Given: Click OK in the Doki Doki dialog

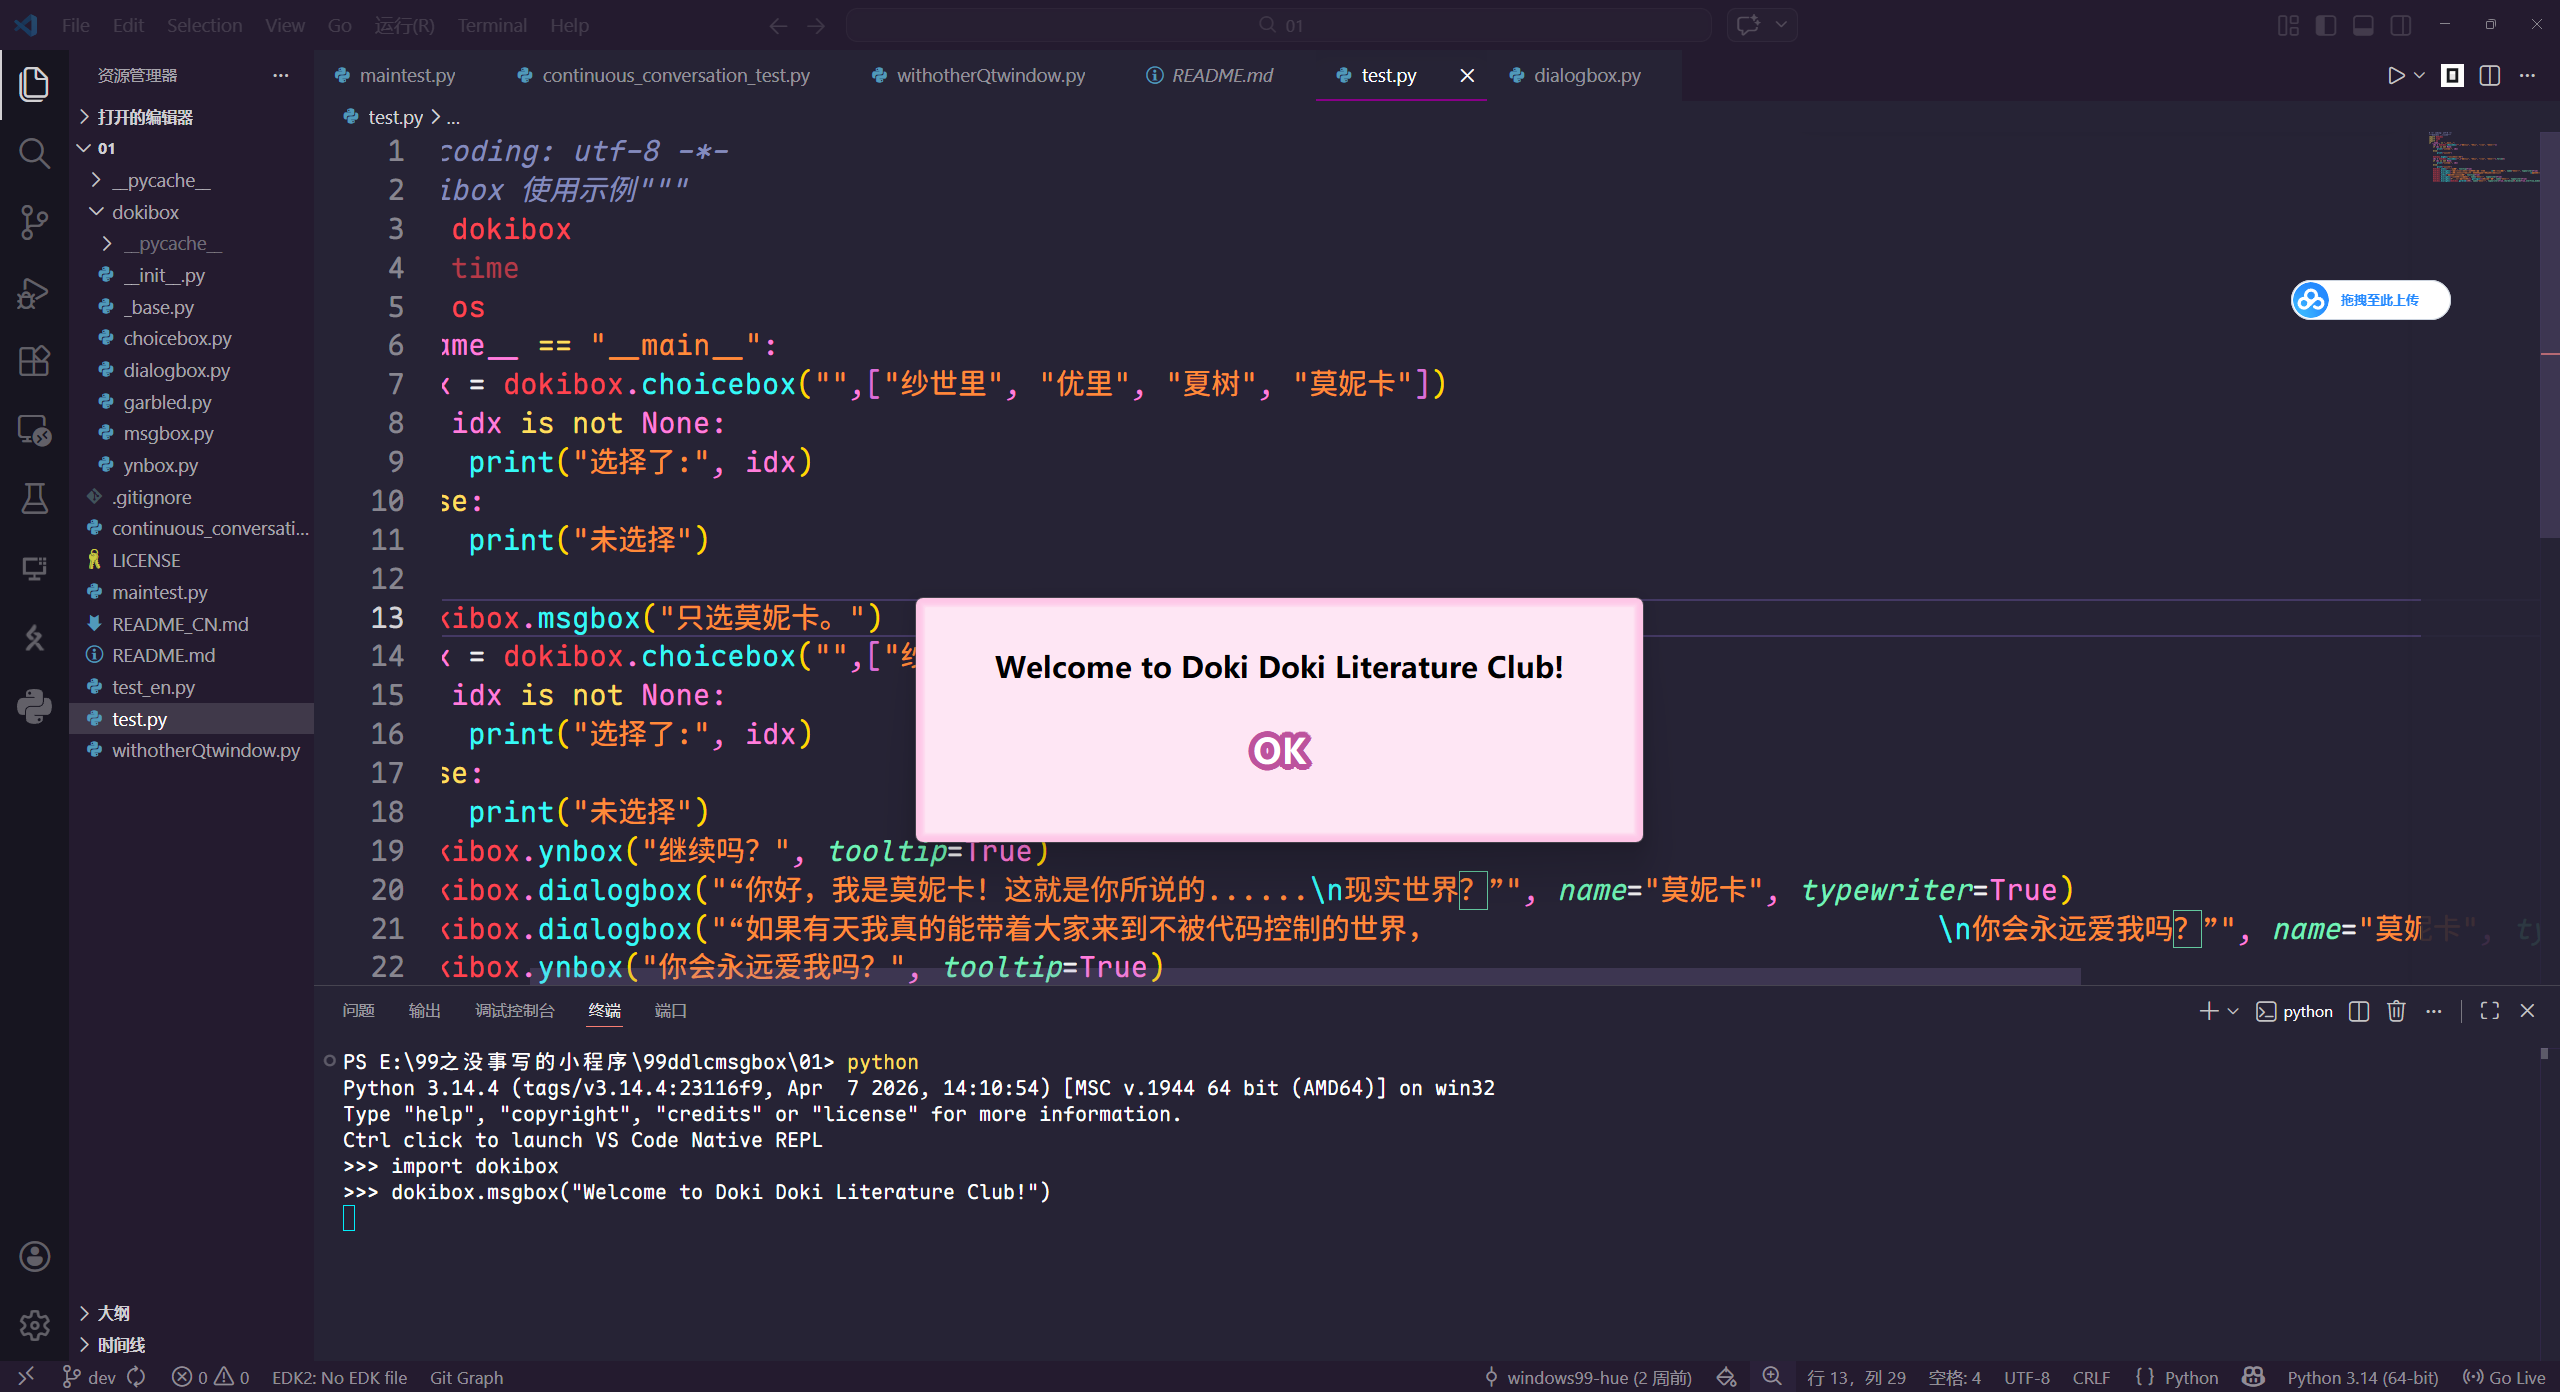Looking at the screenshot, I should [1279, 750].
